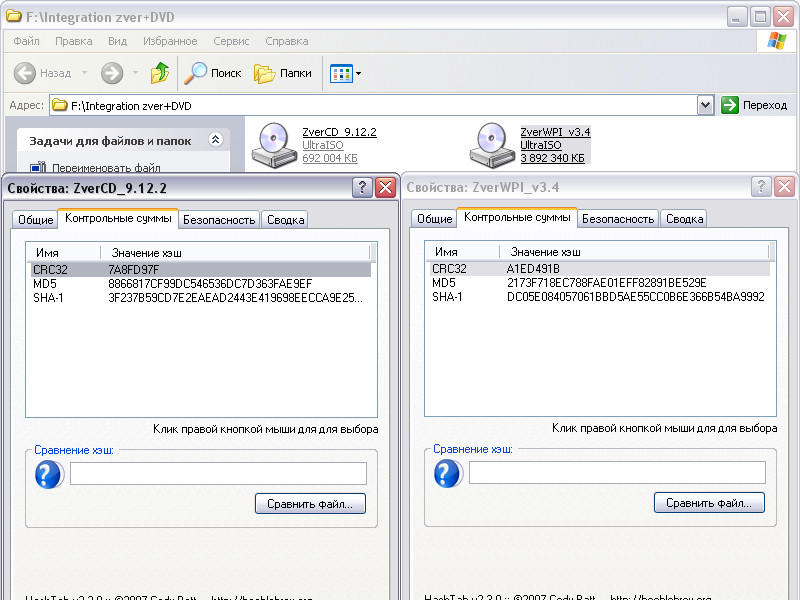Open the Поиск search tool
The height and width of the screenshot is (600, 800).
(213, 73)
